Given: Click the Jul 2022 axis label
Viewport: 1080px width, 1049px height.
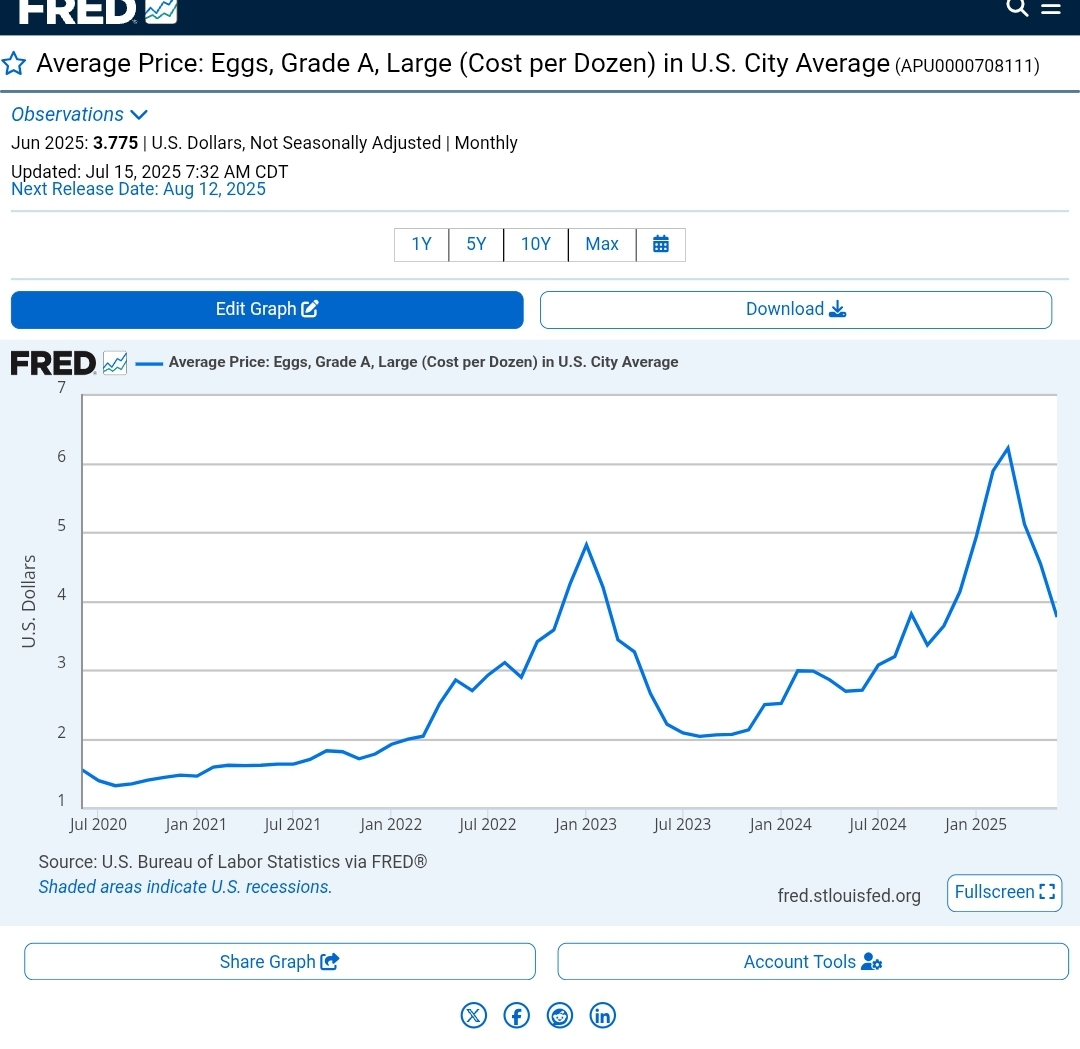Looking at the screenshot, I should pos(488,824).
